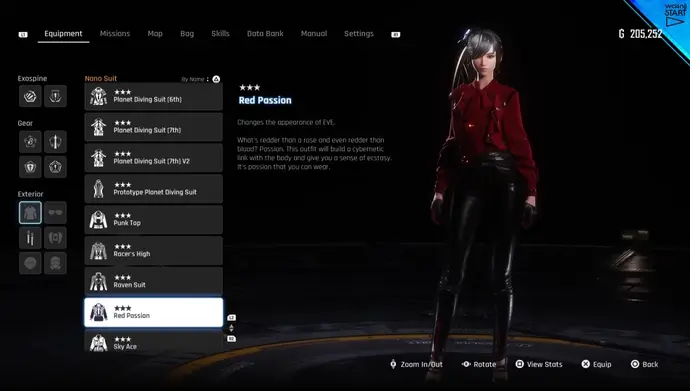Switch to the Missions tab
The image size is (690, 391).
point(115,33)
